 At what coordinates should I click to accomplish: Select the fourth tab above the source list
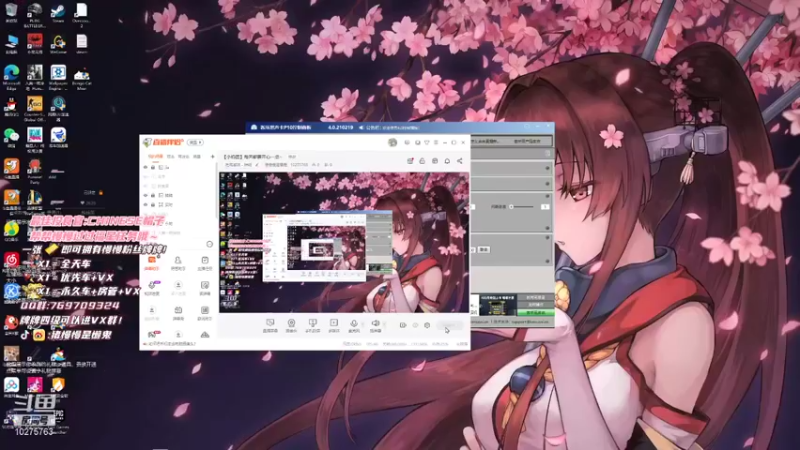(x=197, y=157)
